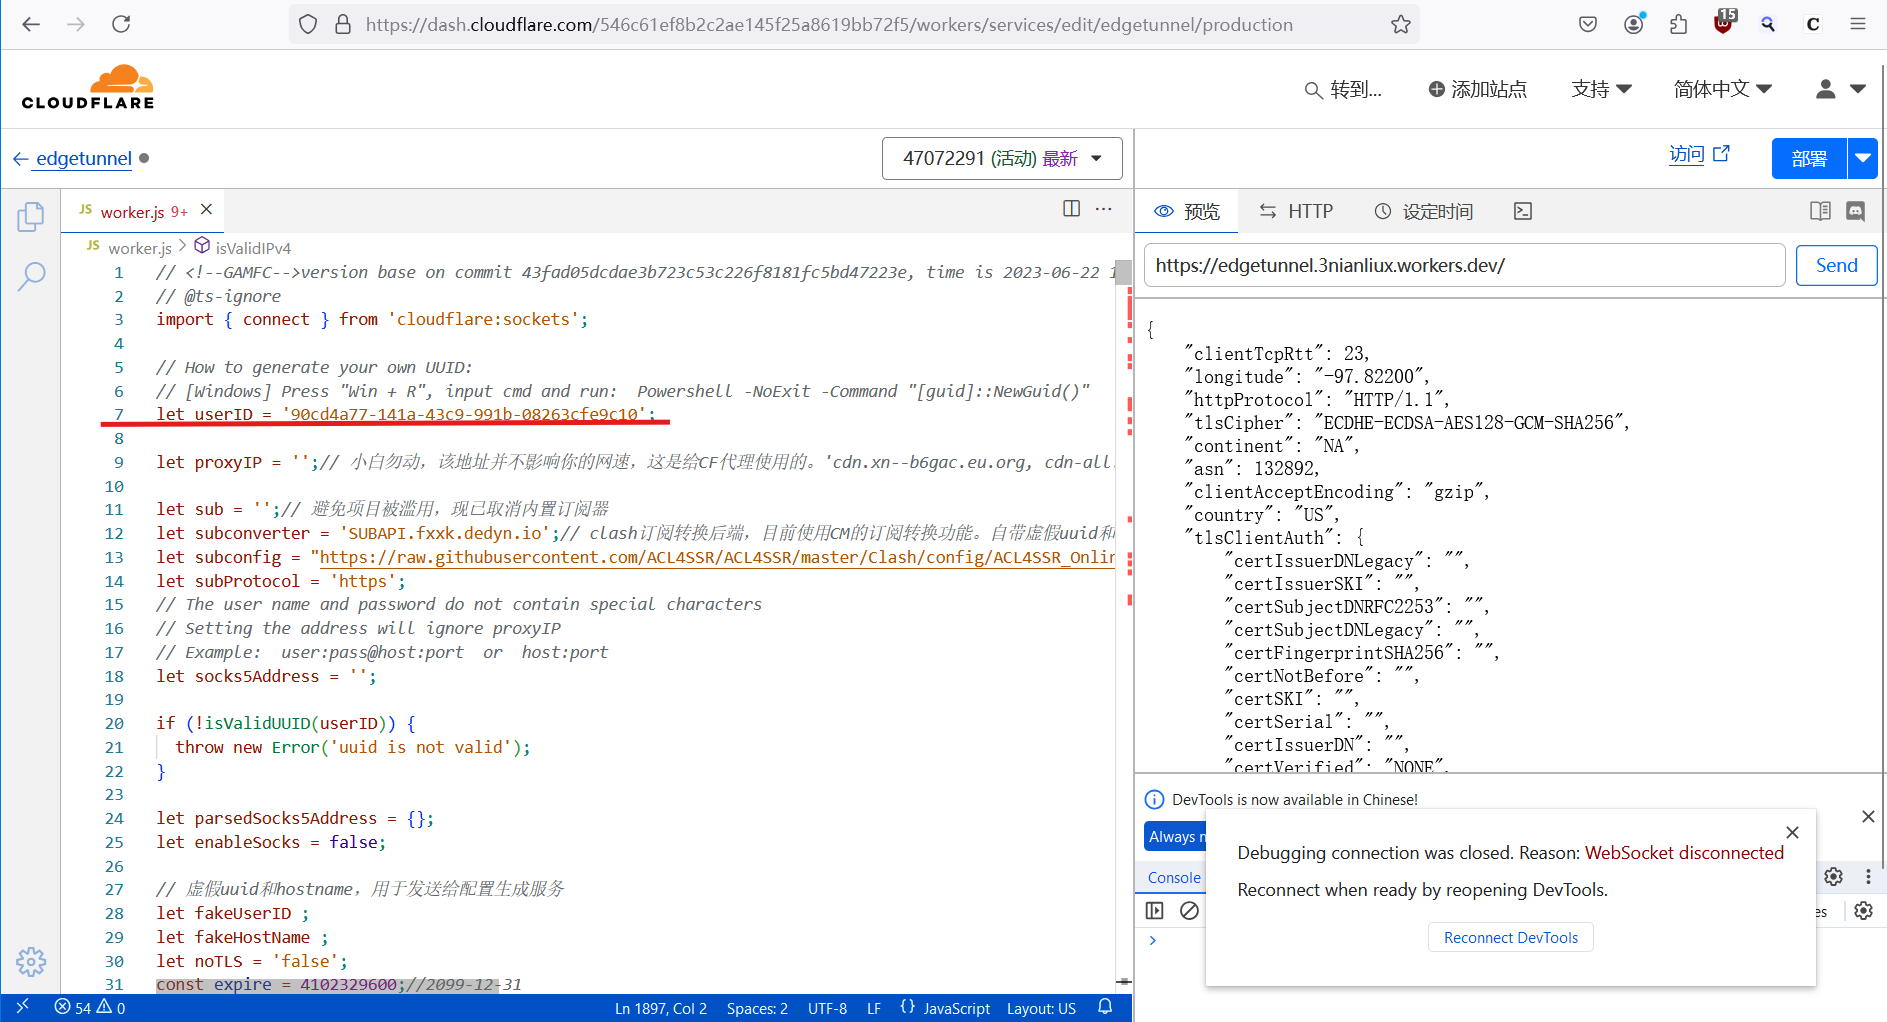Open the DevTools settings gear
Viewport: 1887px width, 1022px height.
[x=1833, y=877]
